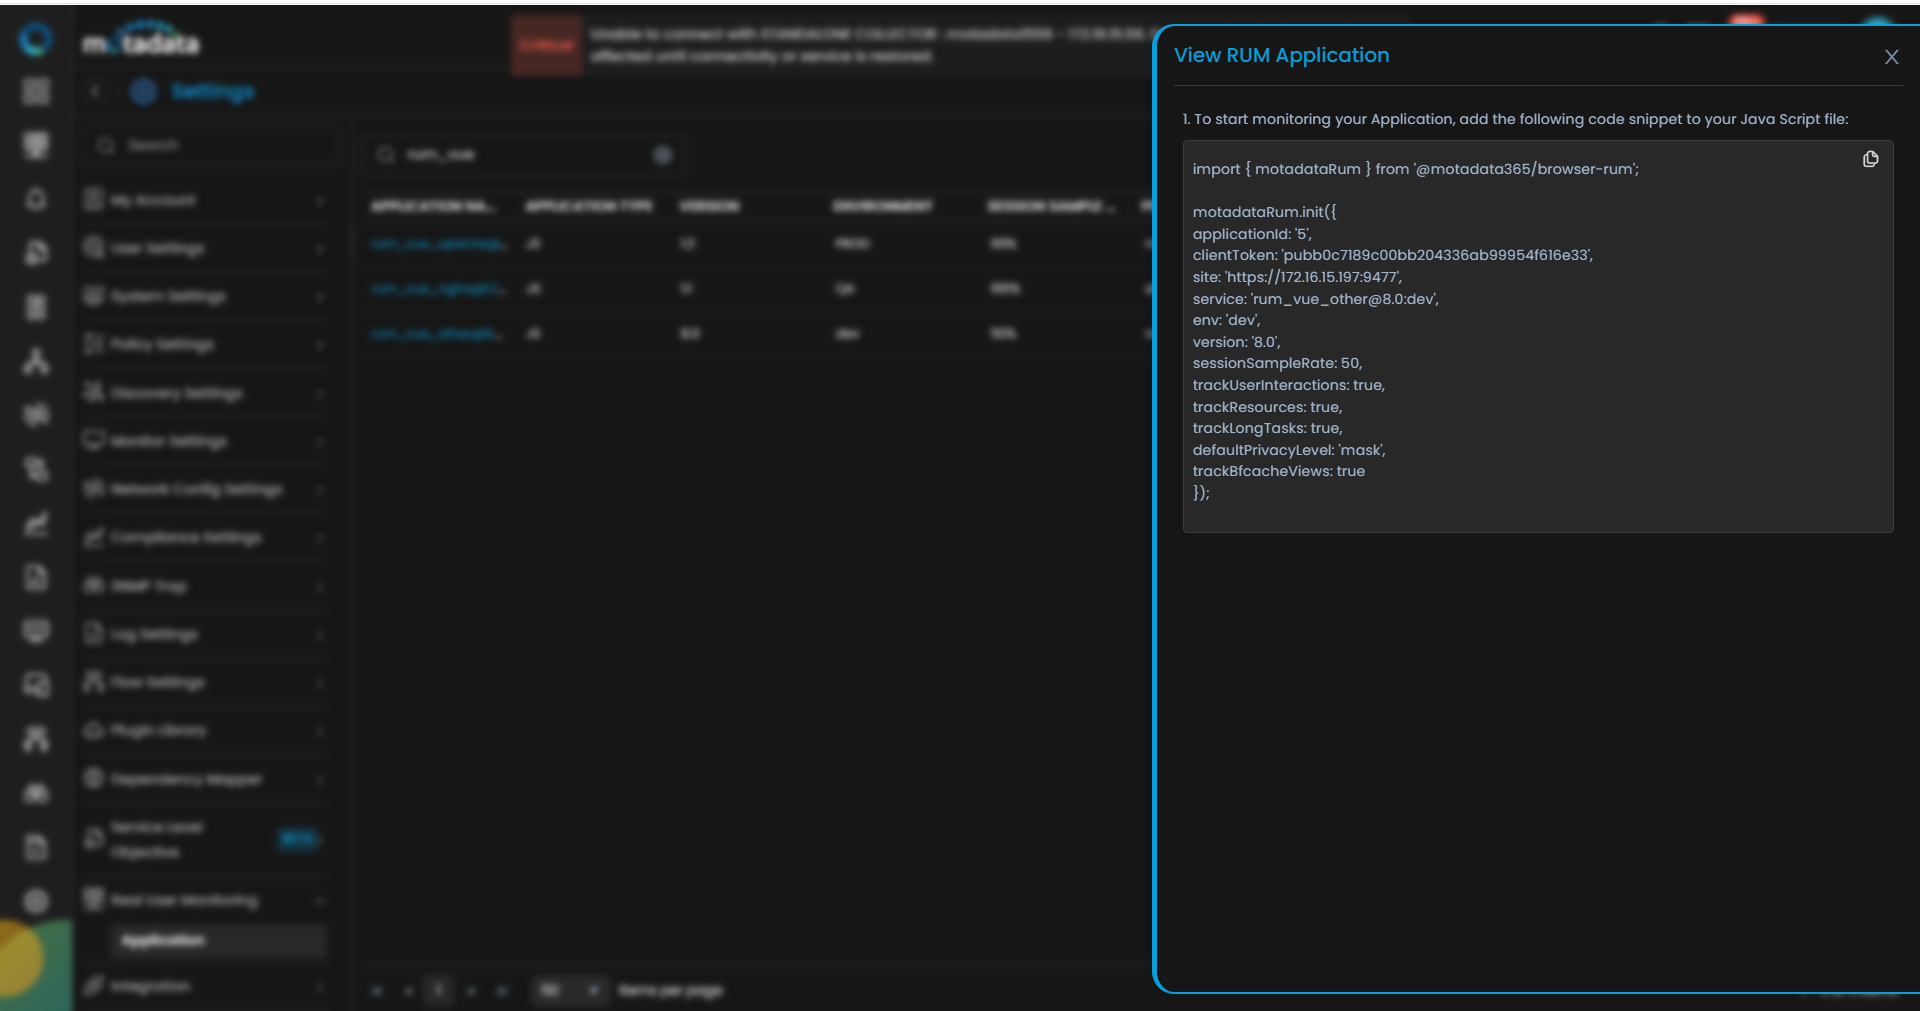Collapse the Real User Monitoring group
The image size is (1920, 1011).
(x=204, y=900)
